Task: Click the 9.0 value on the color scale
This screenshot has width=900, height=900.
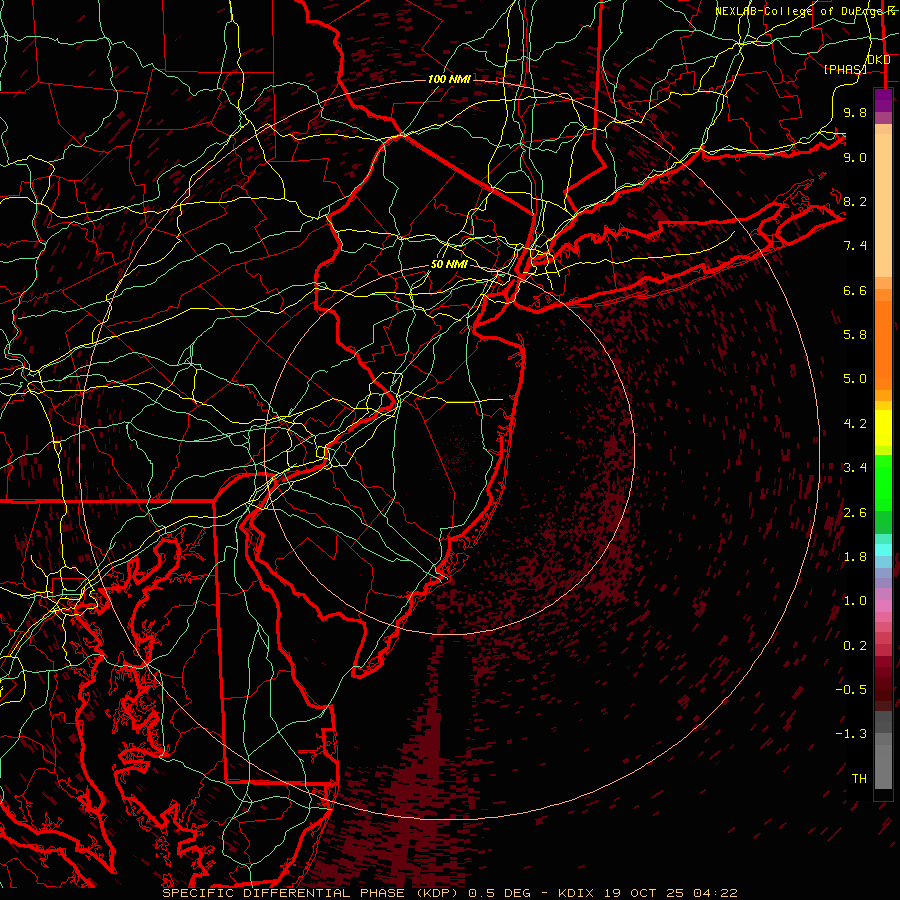Action: tap(855, 157)
